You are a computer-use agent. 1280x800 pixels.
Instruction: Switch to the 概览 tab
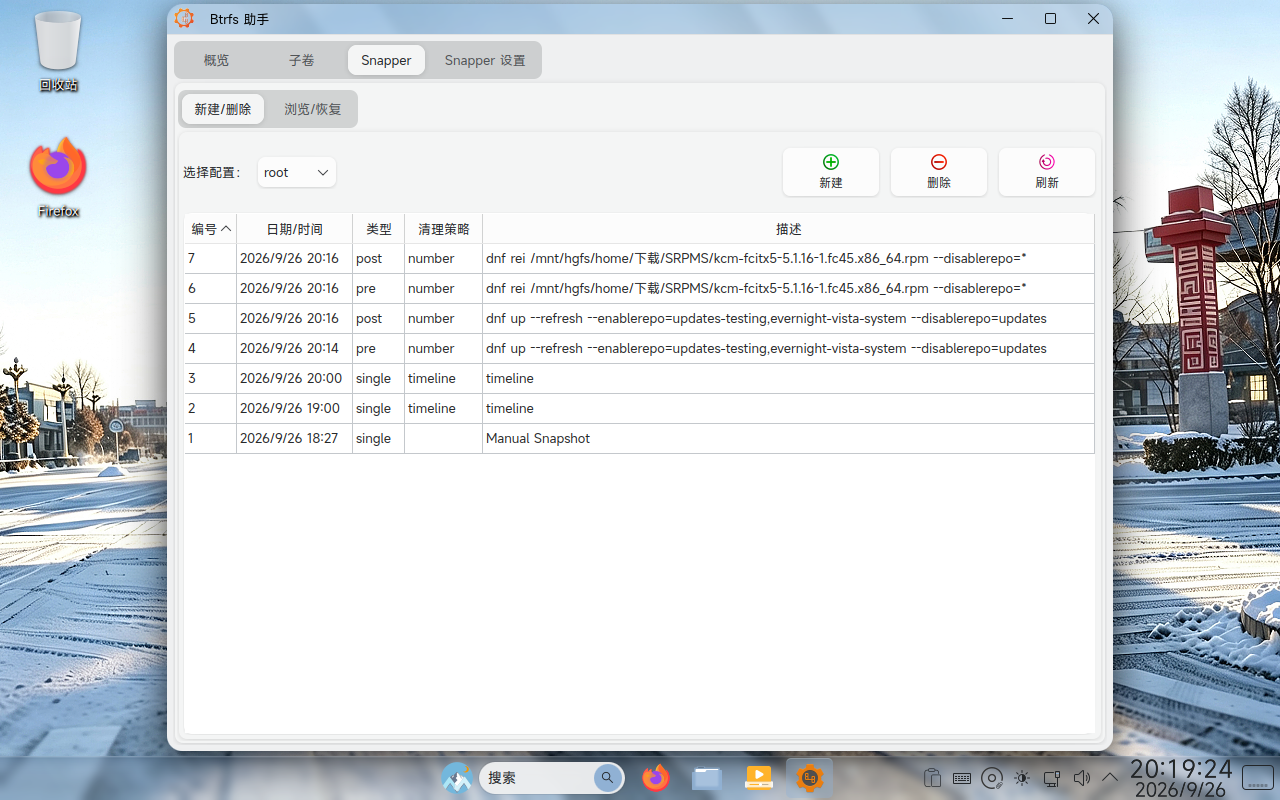tap(216, 60)
